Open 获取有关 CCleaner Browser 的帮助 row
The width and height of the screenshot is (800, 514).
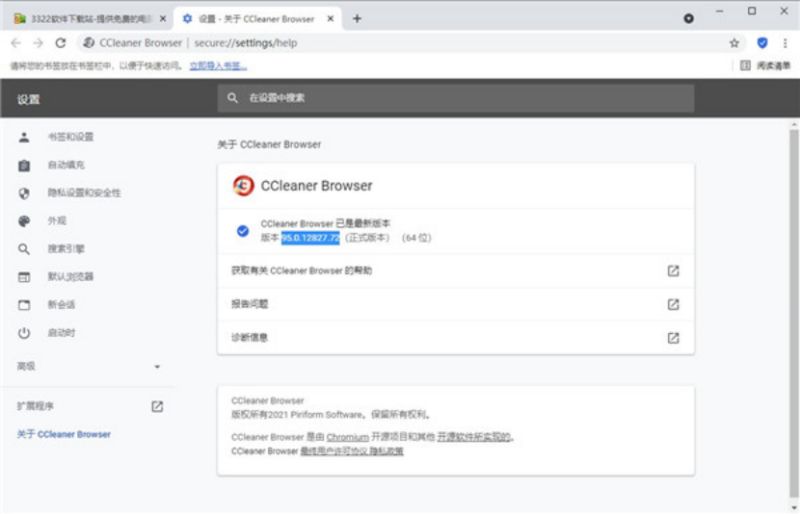tap(456, 271)
